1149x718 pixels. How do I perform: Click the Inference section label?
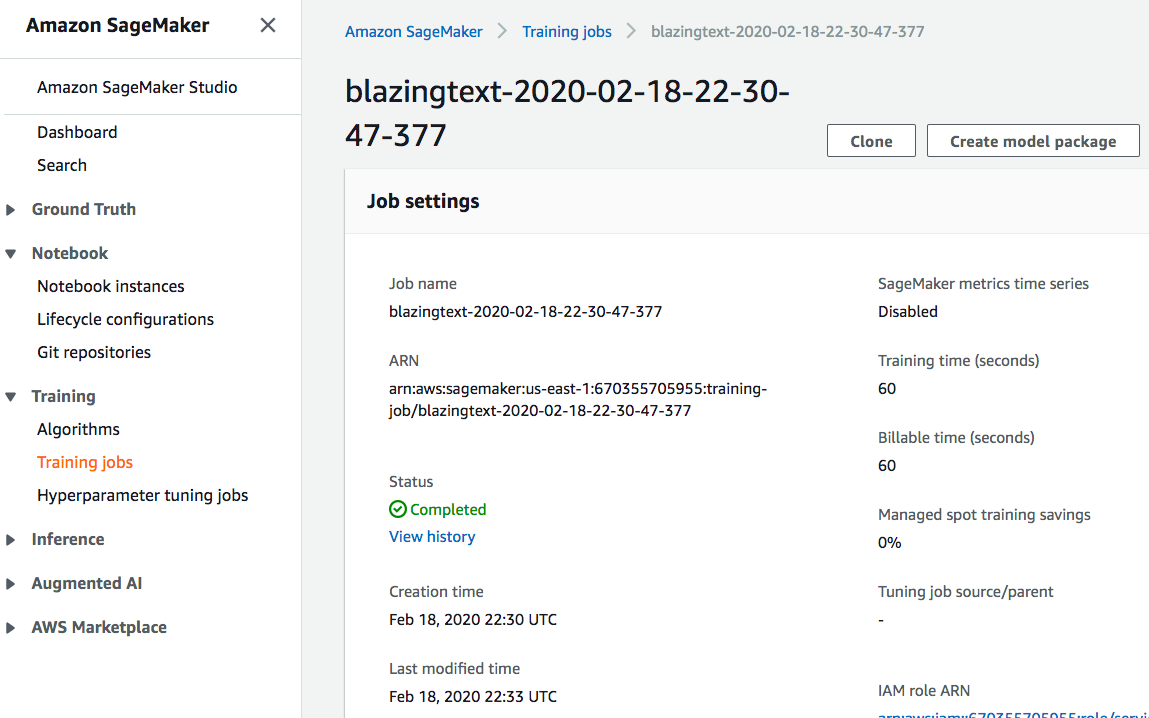tap(68, 539)
